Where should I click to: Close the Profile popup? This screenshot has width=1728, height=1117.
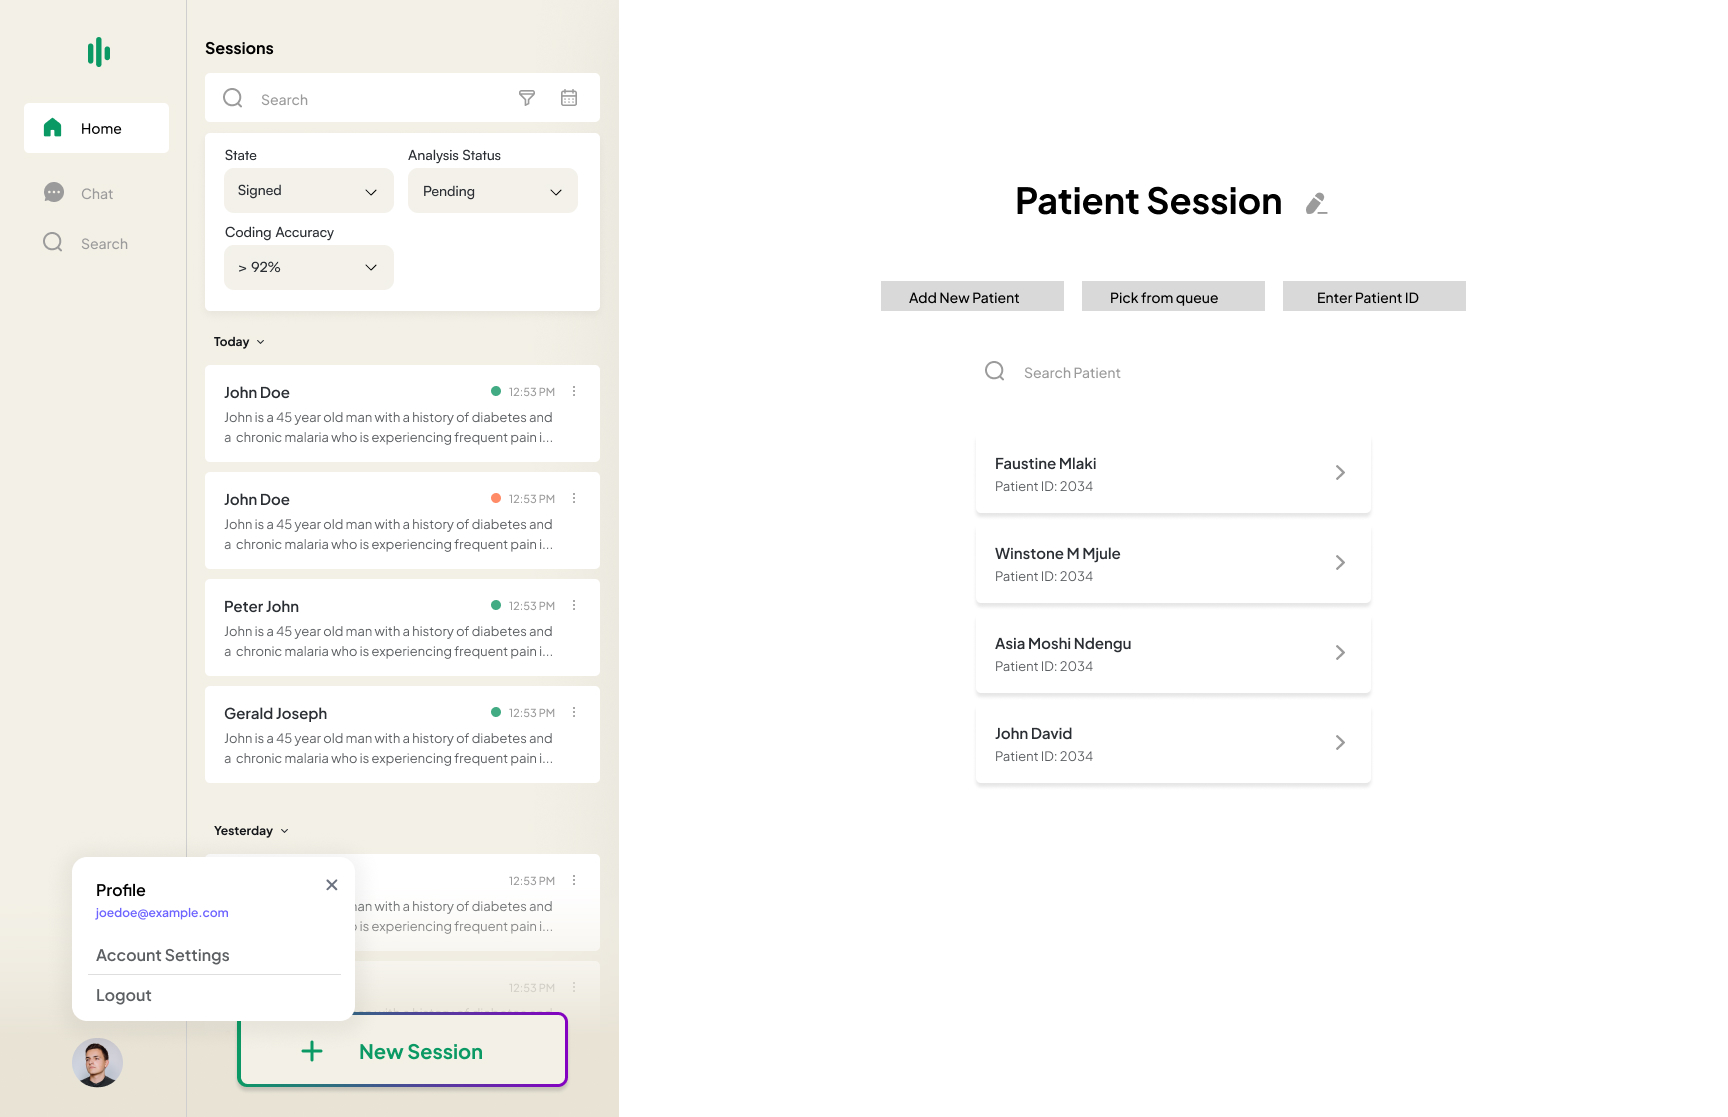pos(332,885)
